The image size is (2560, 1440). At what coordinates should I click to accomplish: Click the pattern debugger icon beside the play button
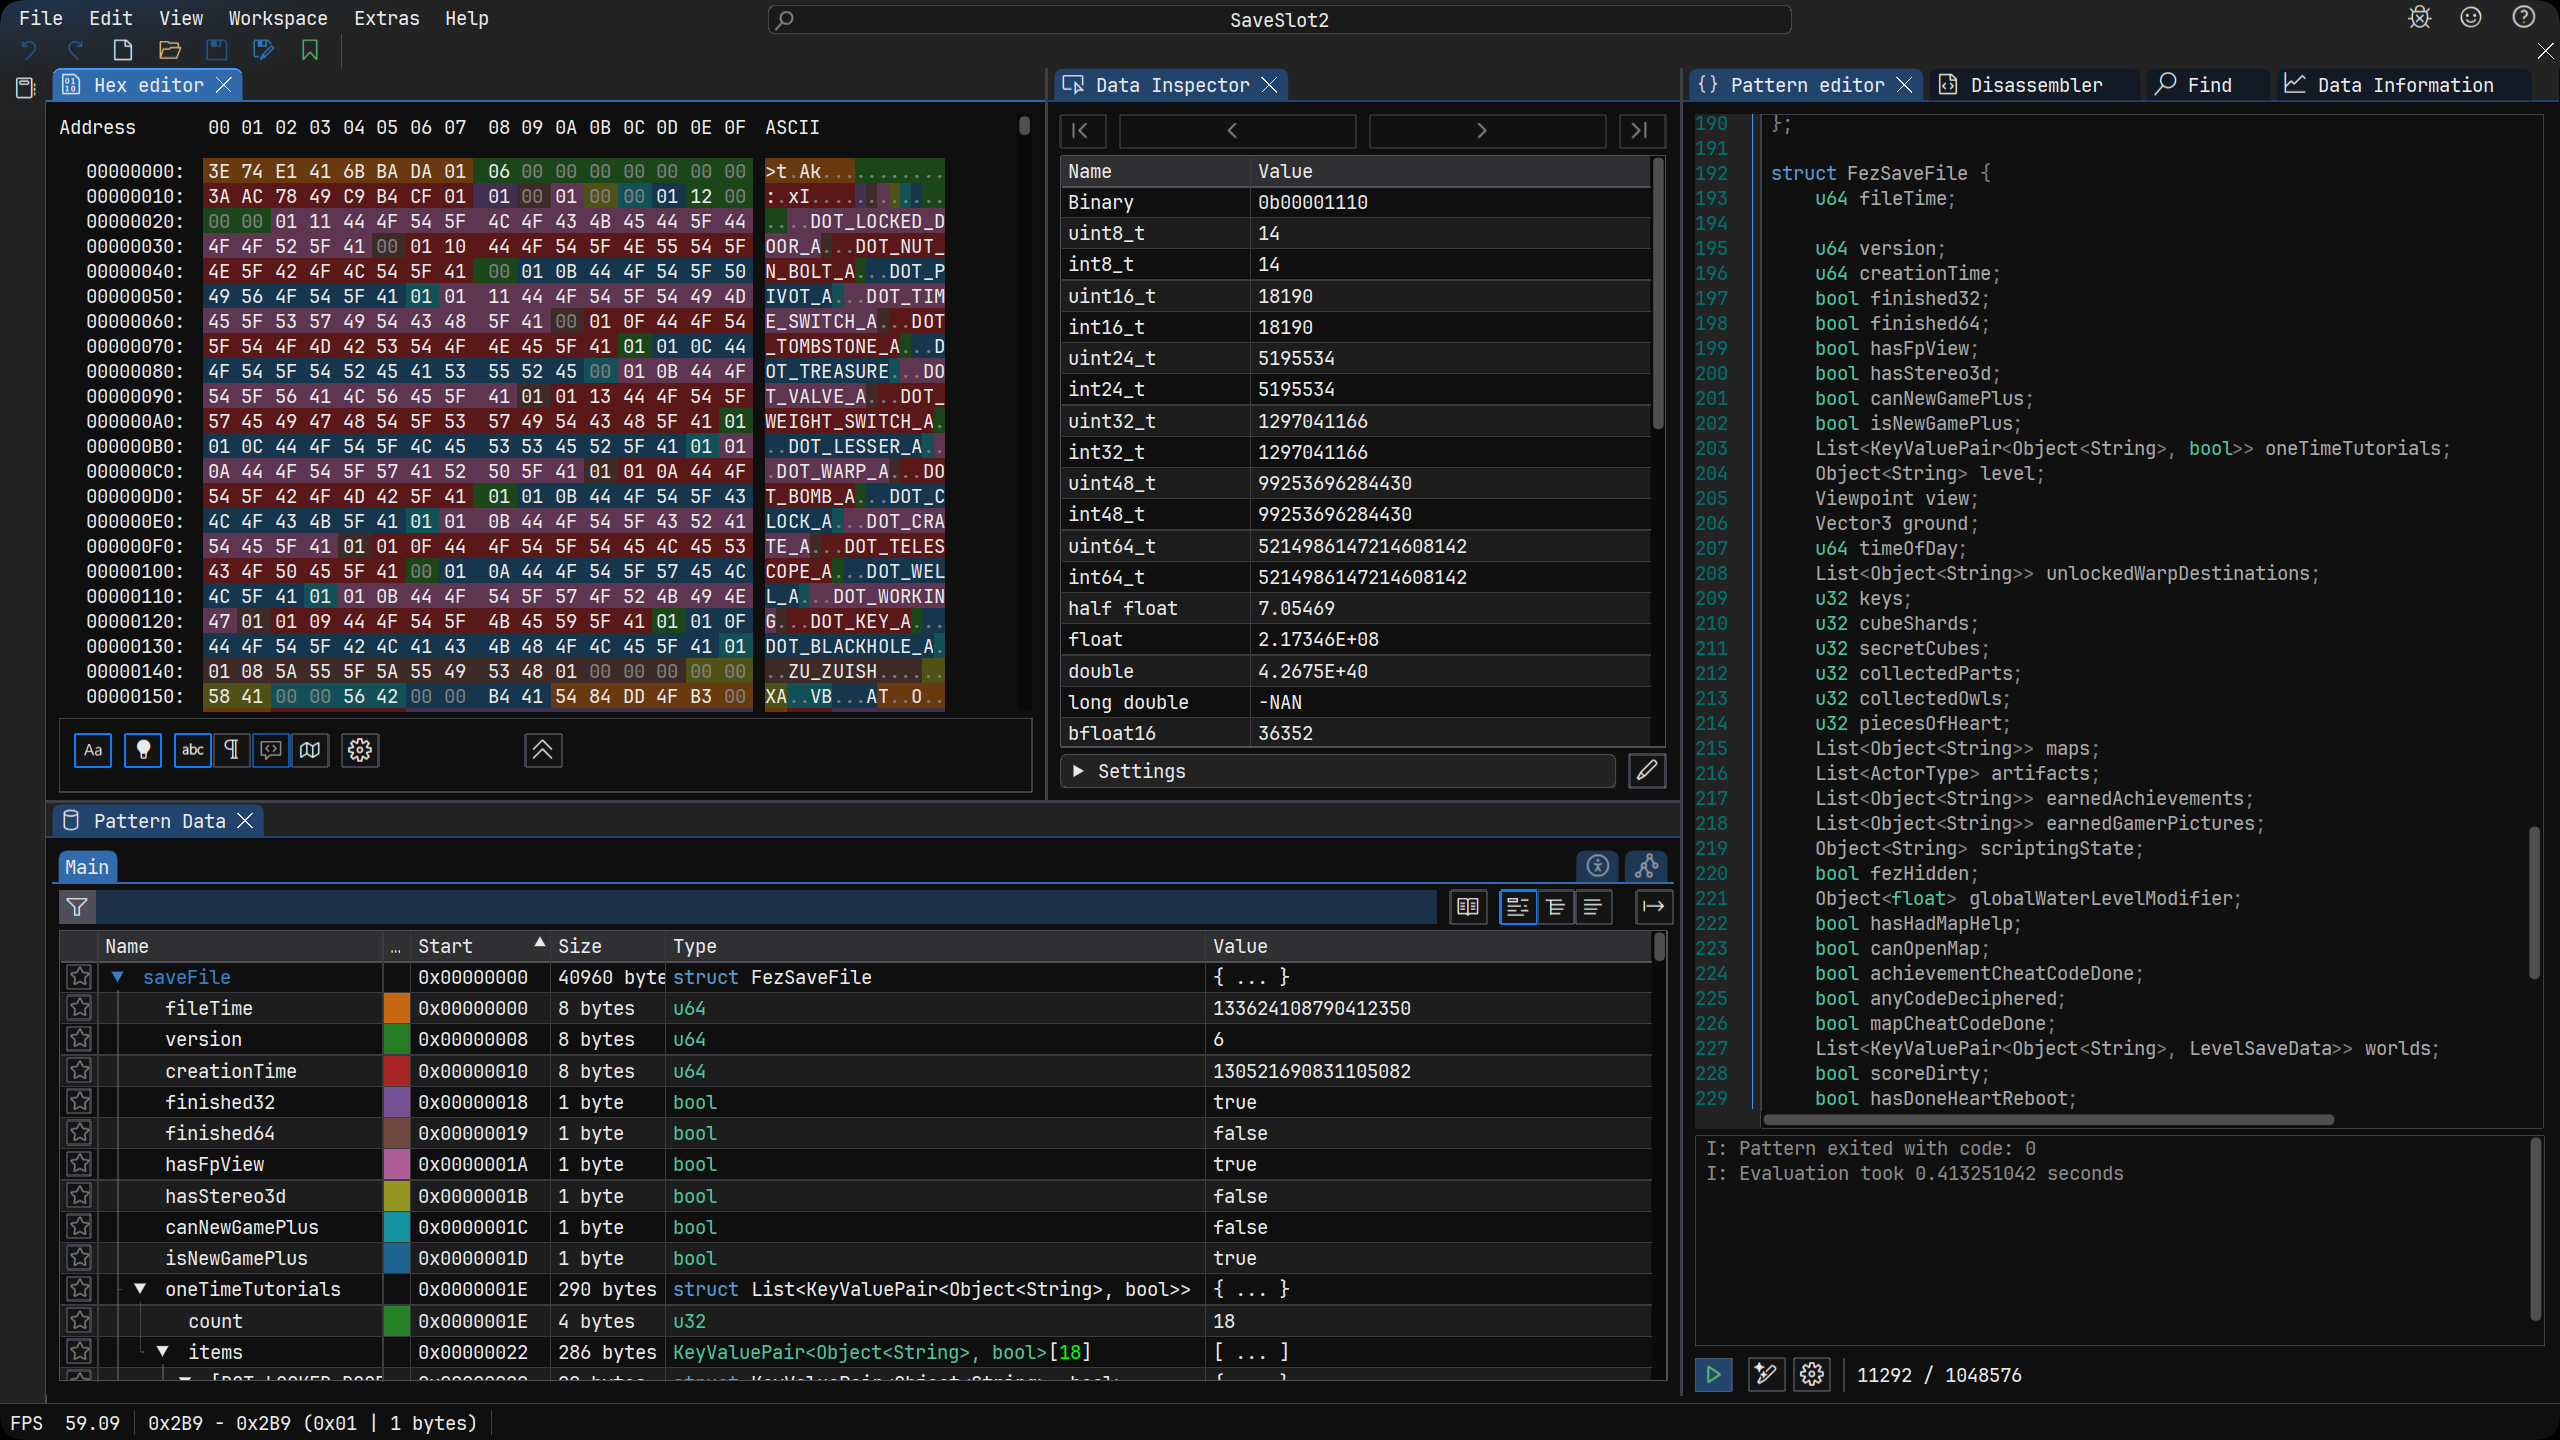tap(1765, 1375)
